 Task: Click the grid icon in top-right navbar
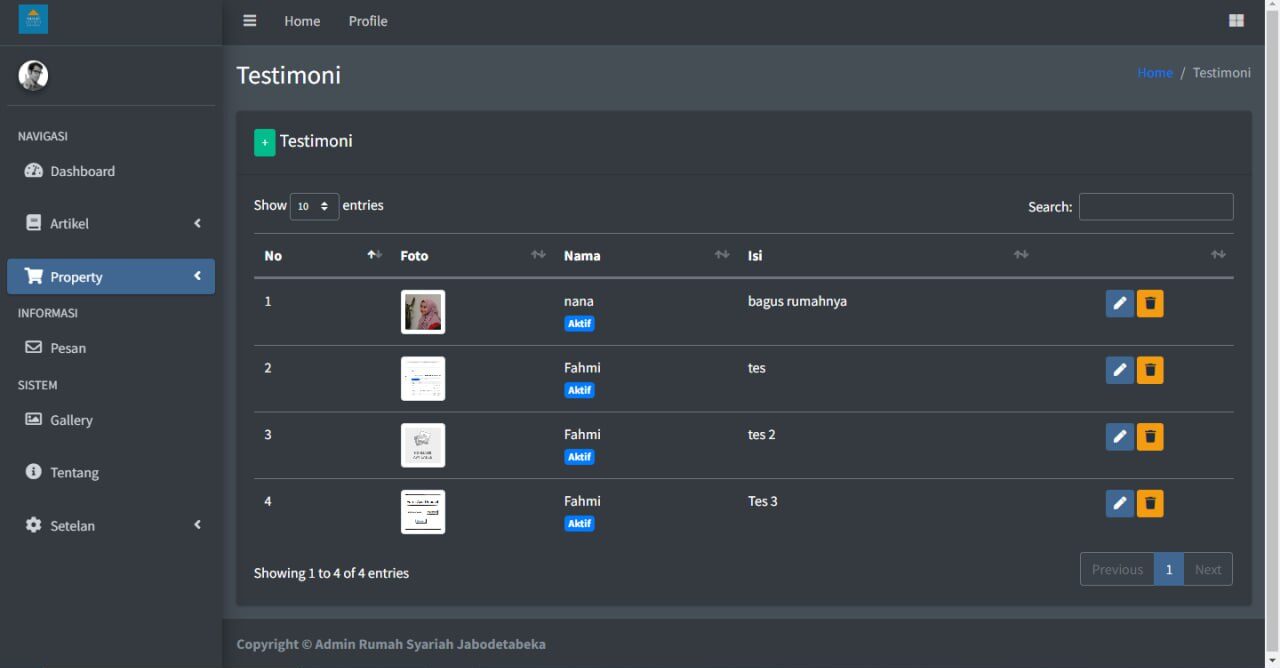(x=1236, y=21)
